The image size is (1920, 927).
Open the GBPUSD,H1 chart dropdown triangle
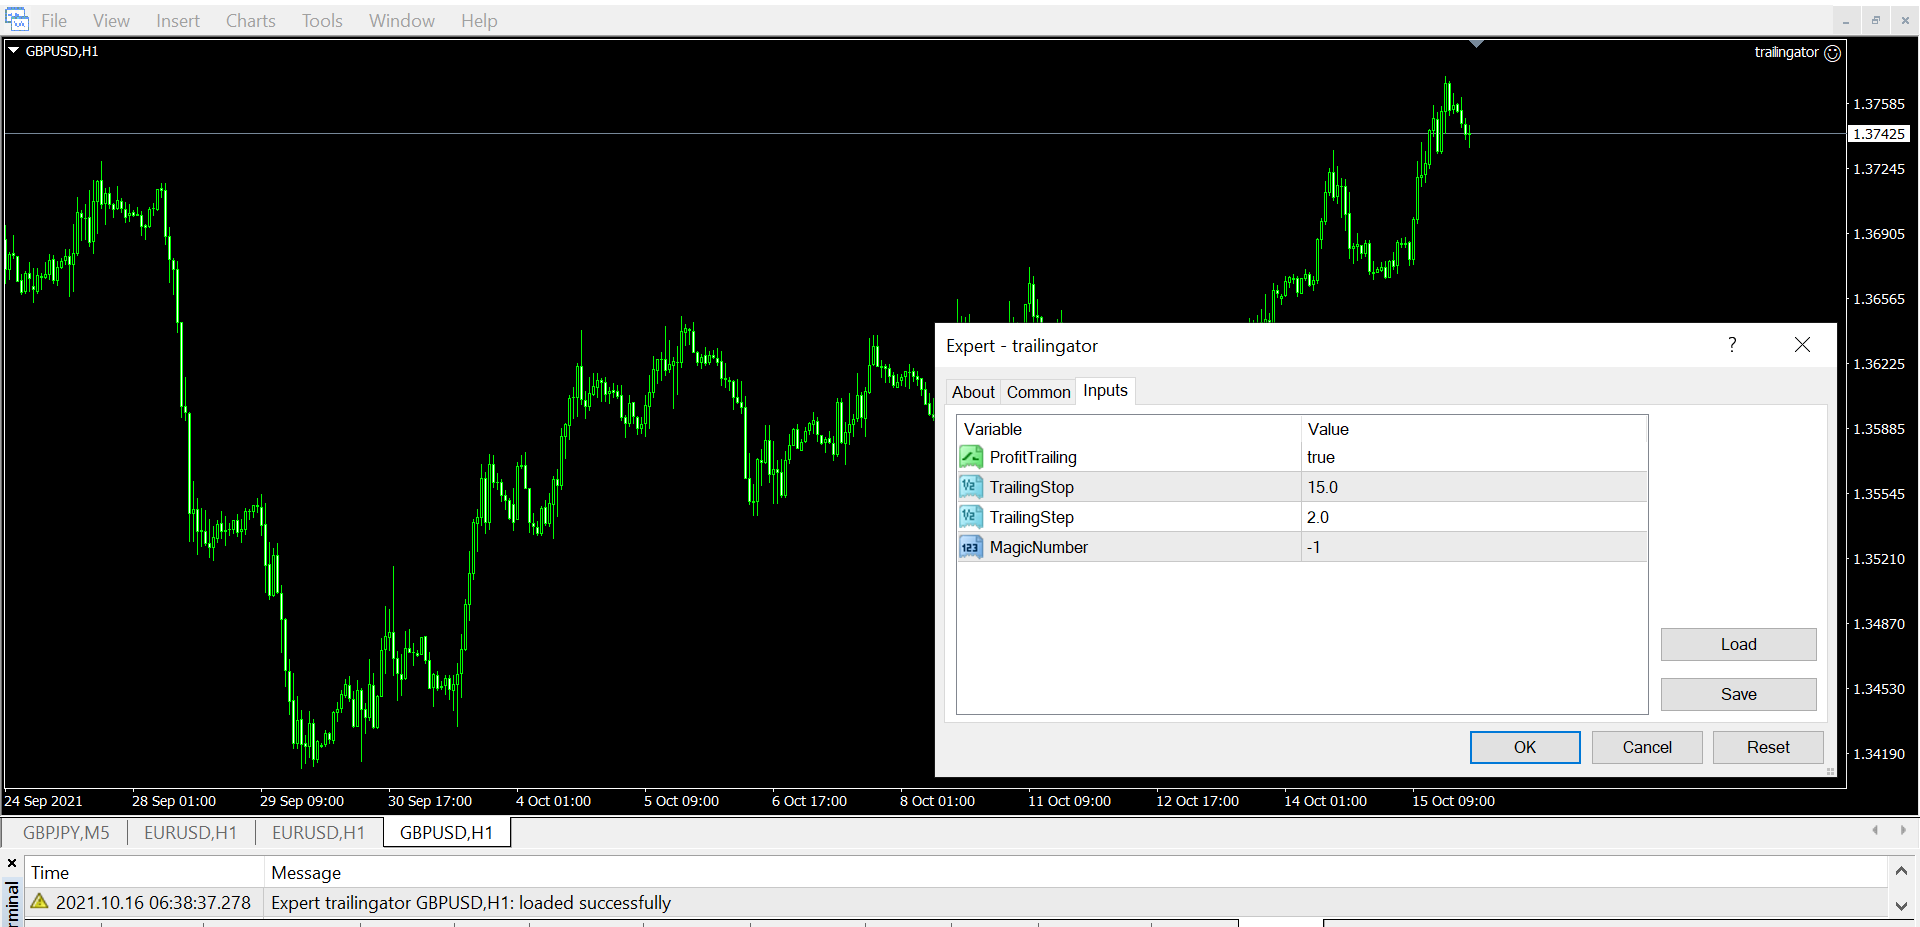tap(14, 50)
